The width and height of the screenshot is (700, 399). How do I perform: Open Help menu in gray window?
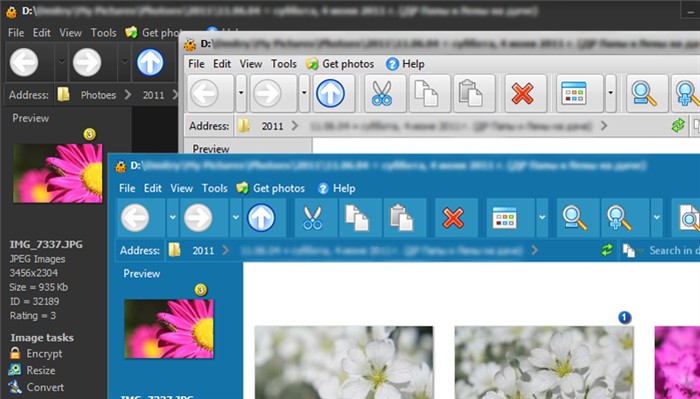click(405, 64)
